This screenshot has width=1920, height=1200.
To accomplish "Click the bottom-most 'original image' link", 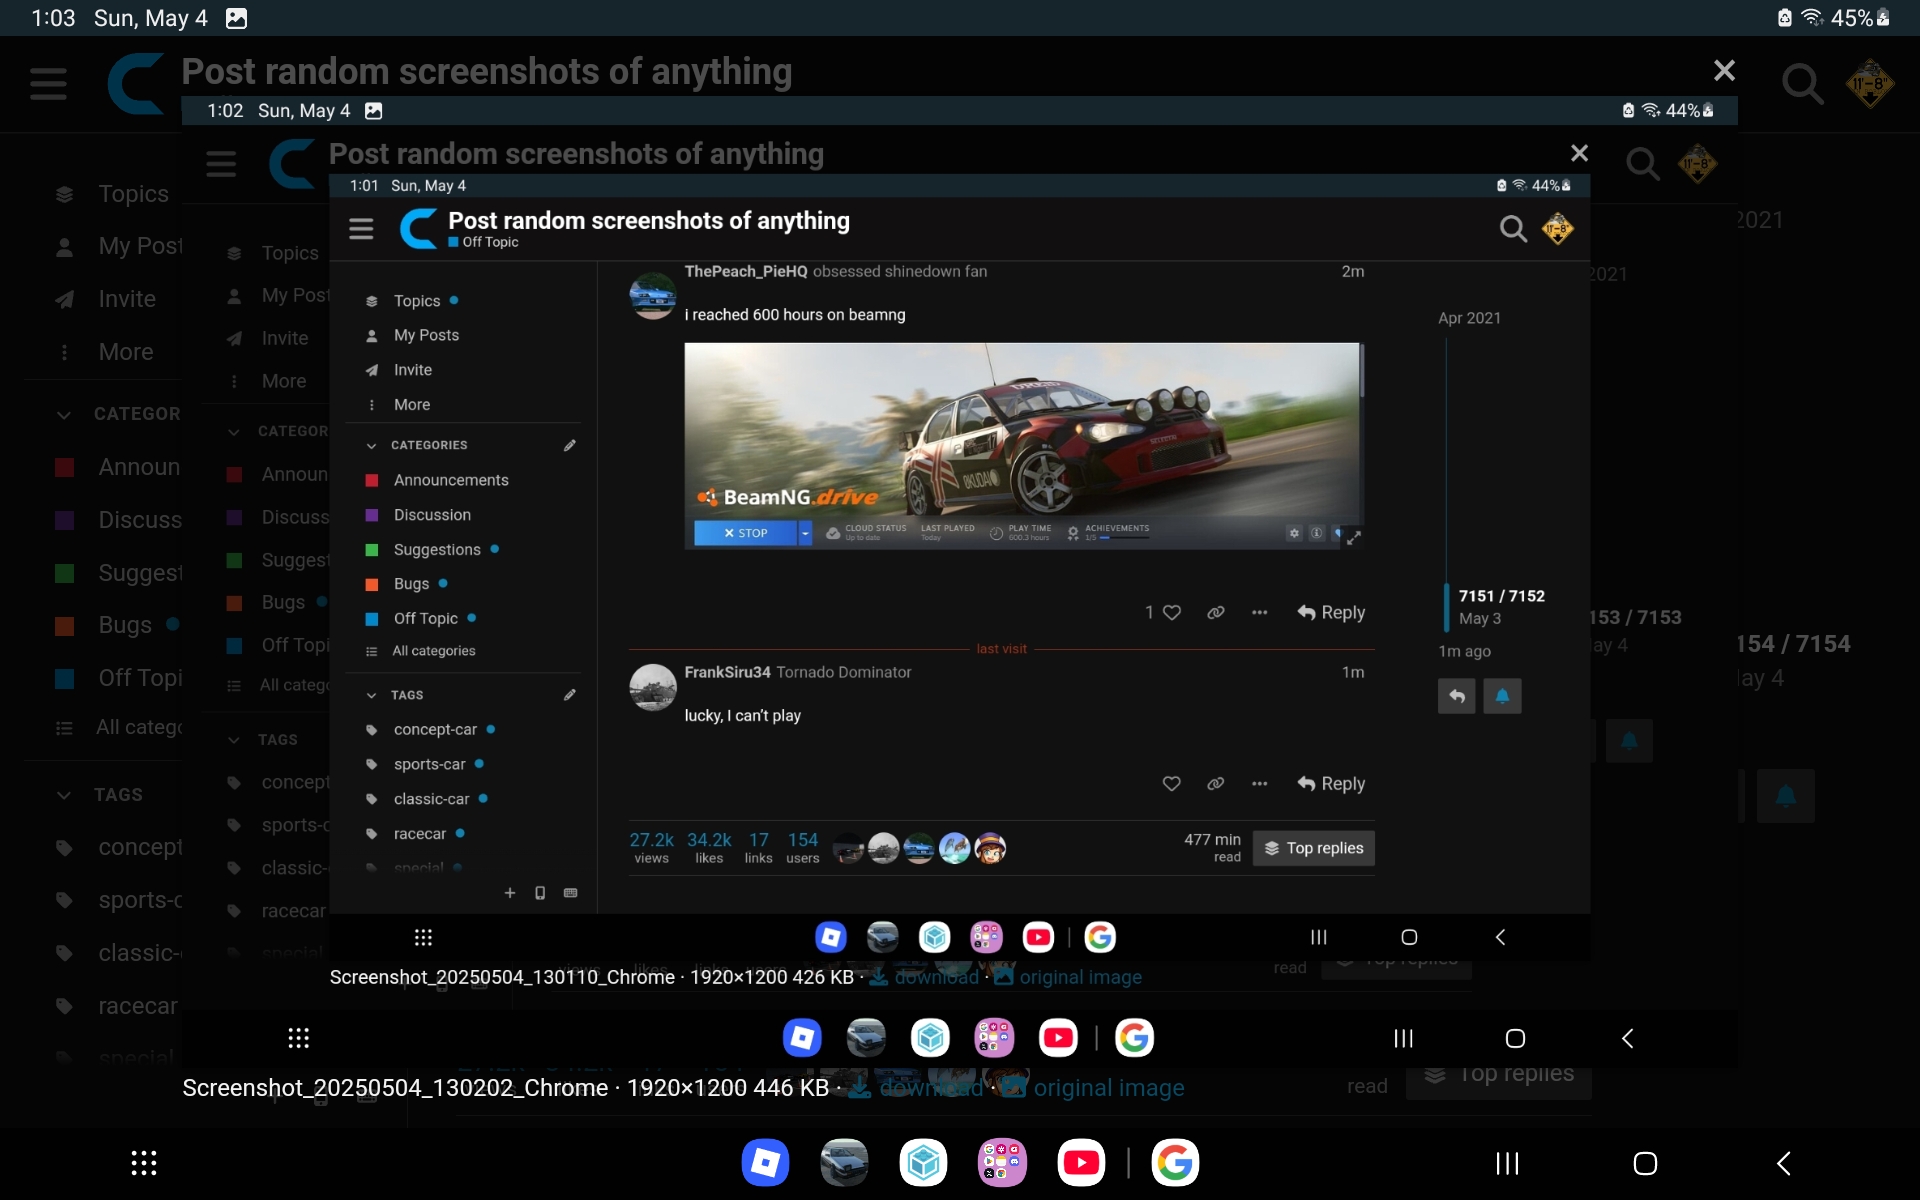I will click(x=1108, y=1088).
